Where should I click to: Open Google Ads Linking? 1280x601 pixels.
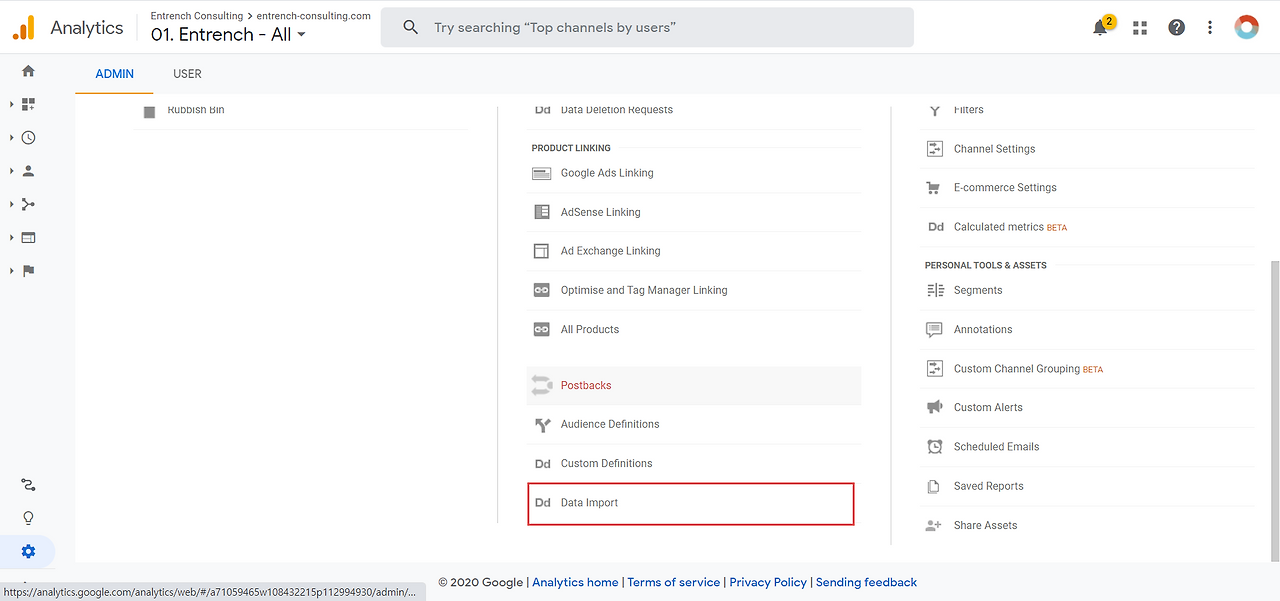[x=607, y=173]
